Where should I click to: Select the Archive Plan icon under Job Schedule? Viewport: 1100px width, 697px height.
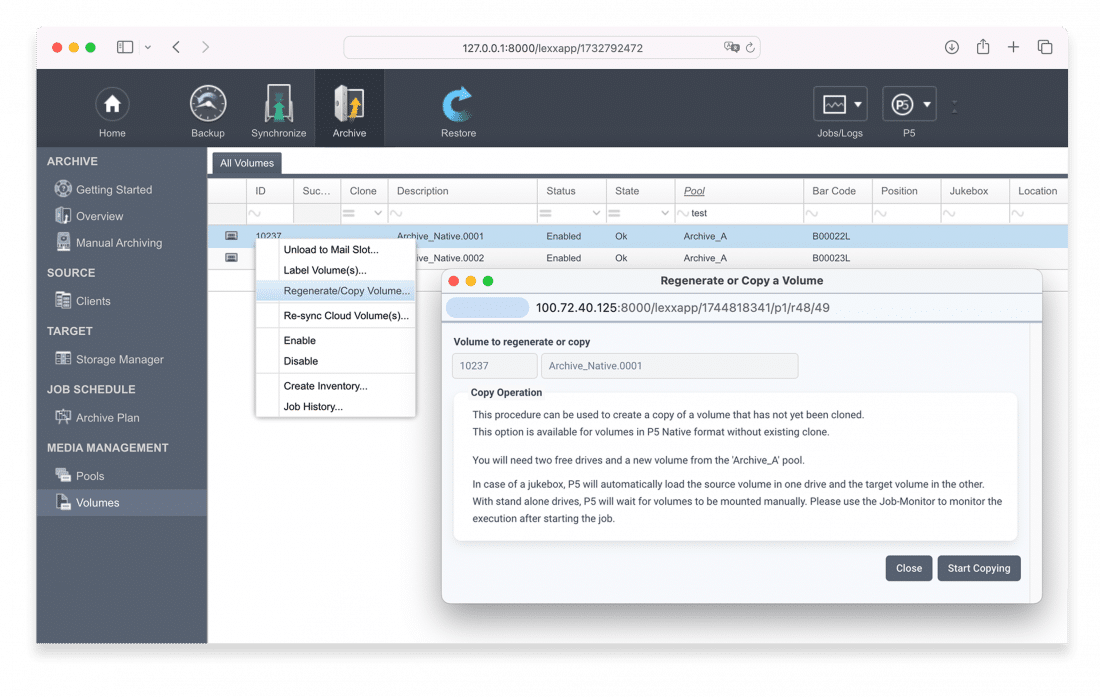62,417
